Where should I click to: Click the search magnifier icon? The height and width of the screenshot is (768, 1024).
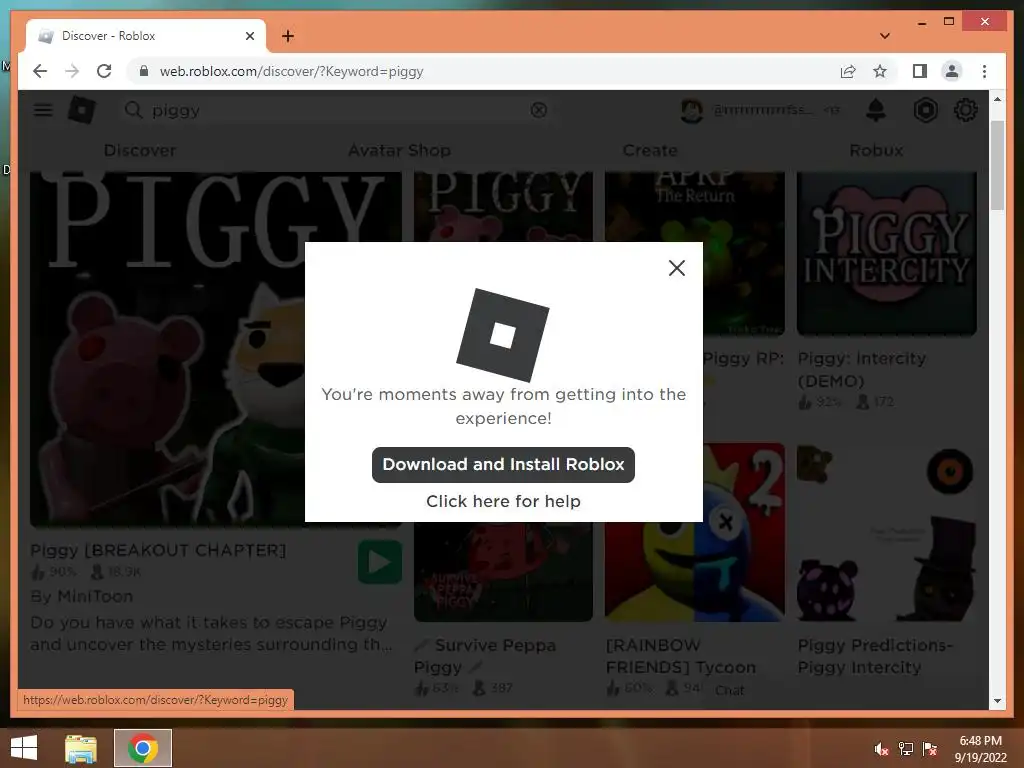[133, 110]
